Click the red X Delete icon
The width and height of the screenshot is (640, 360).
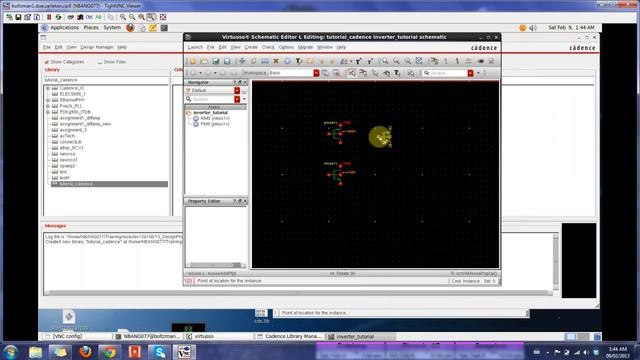point(276,61)
